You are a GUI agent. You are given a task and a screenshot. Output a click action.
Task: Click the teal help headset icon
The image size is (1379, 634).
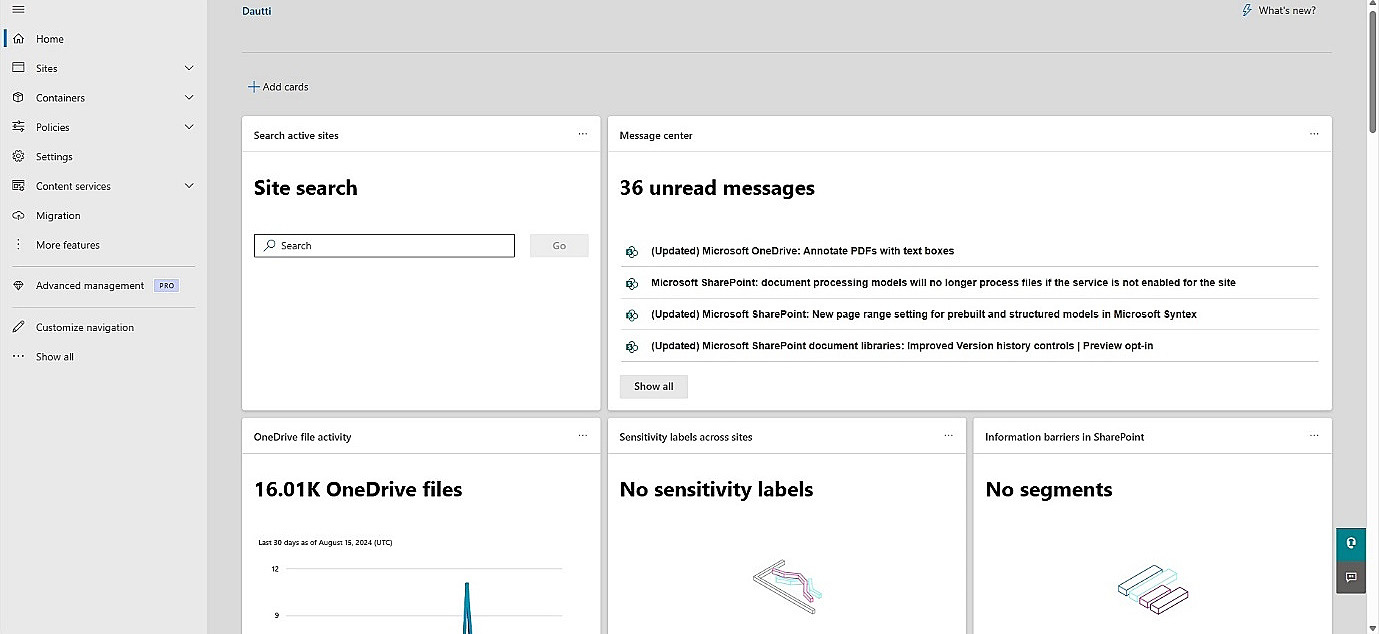click(x=1351, y=544)
